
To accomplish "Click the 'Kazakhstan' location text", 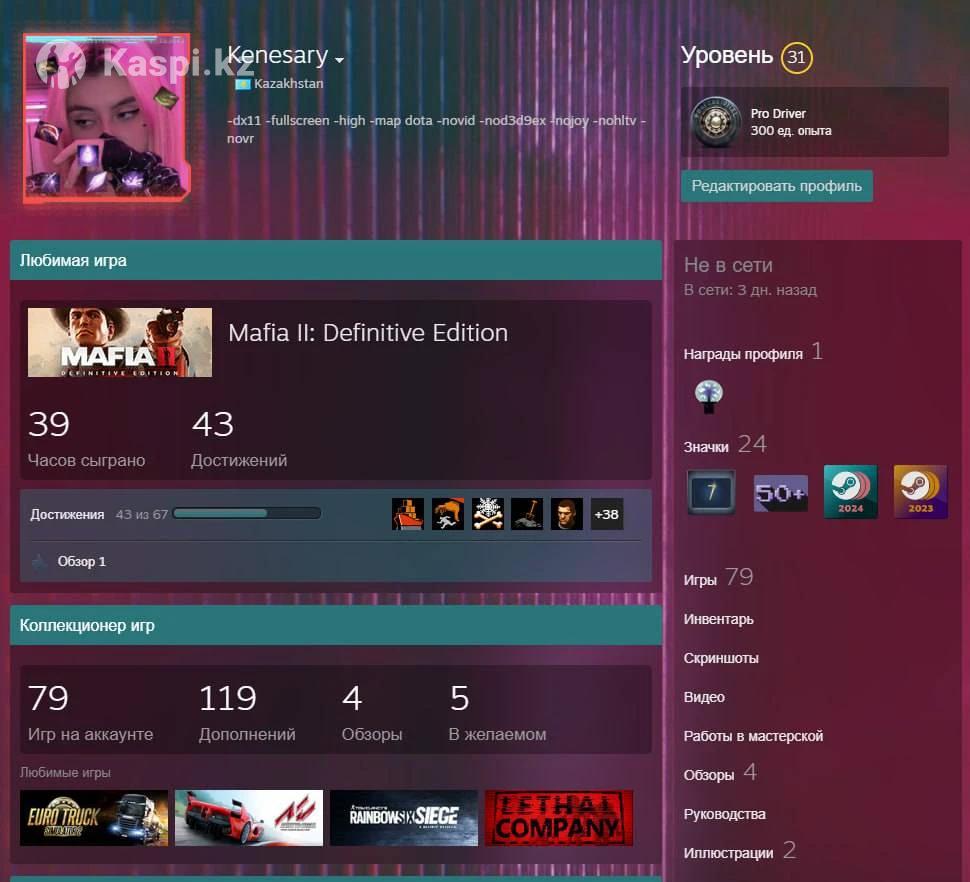I will (x=288, y=83).
